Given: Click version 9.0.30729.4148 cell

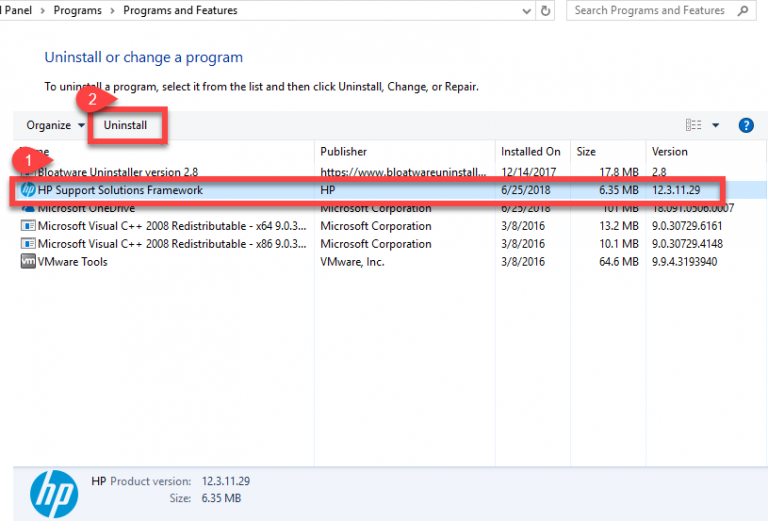Looking at the screenshot, I should pyautogui.click(x=687, y=244).
